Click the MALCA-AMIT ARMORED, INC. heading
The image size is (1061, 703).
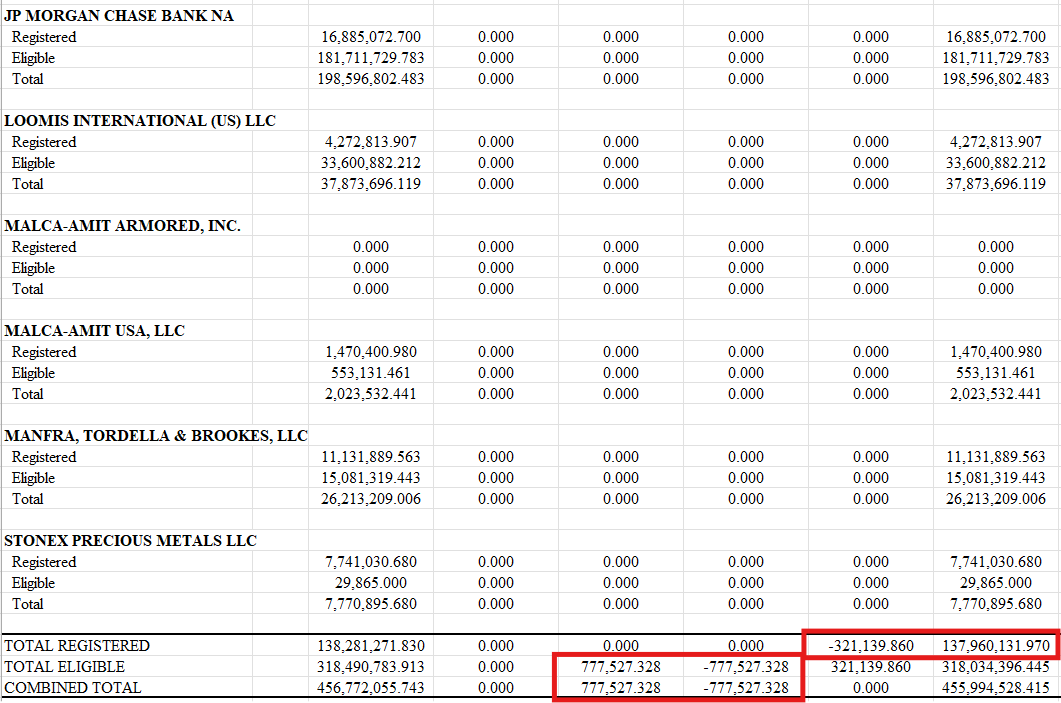click(122, 226)
